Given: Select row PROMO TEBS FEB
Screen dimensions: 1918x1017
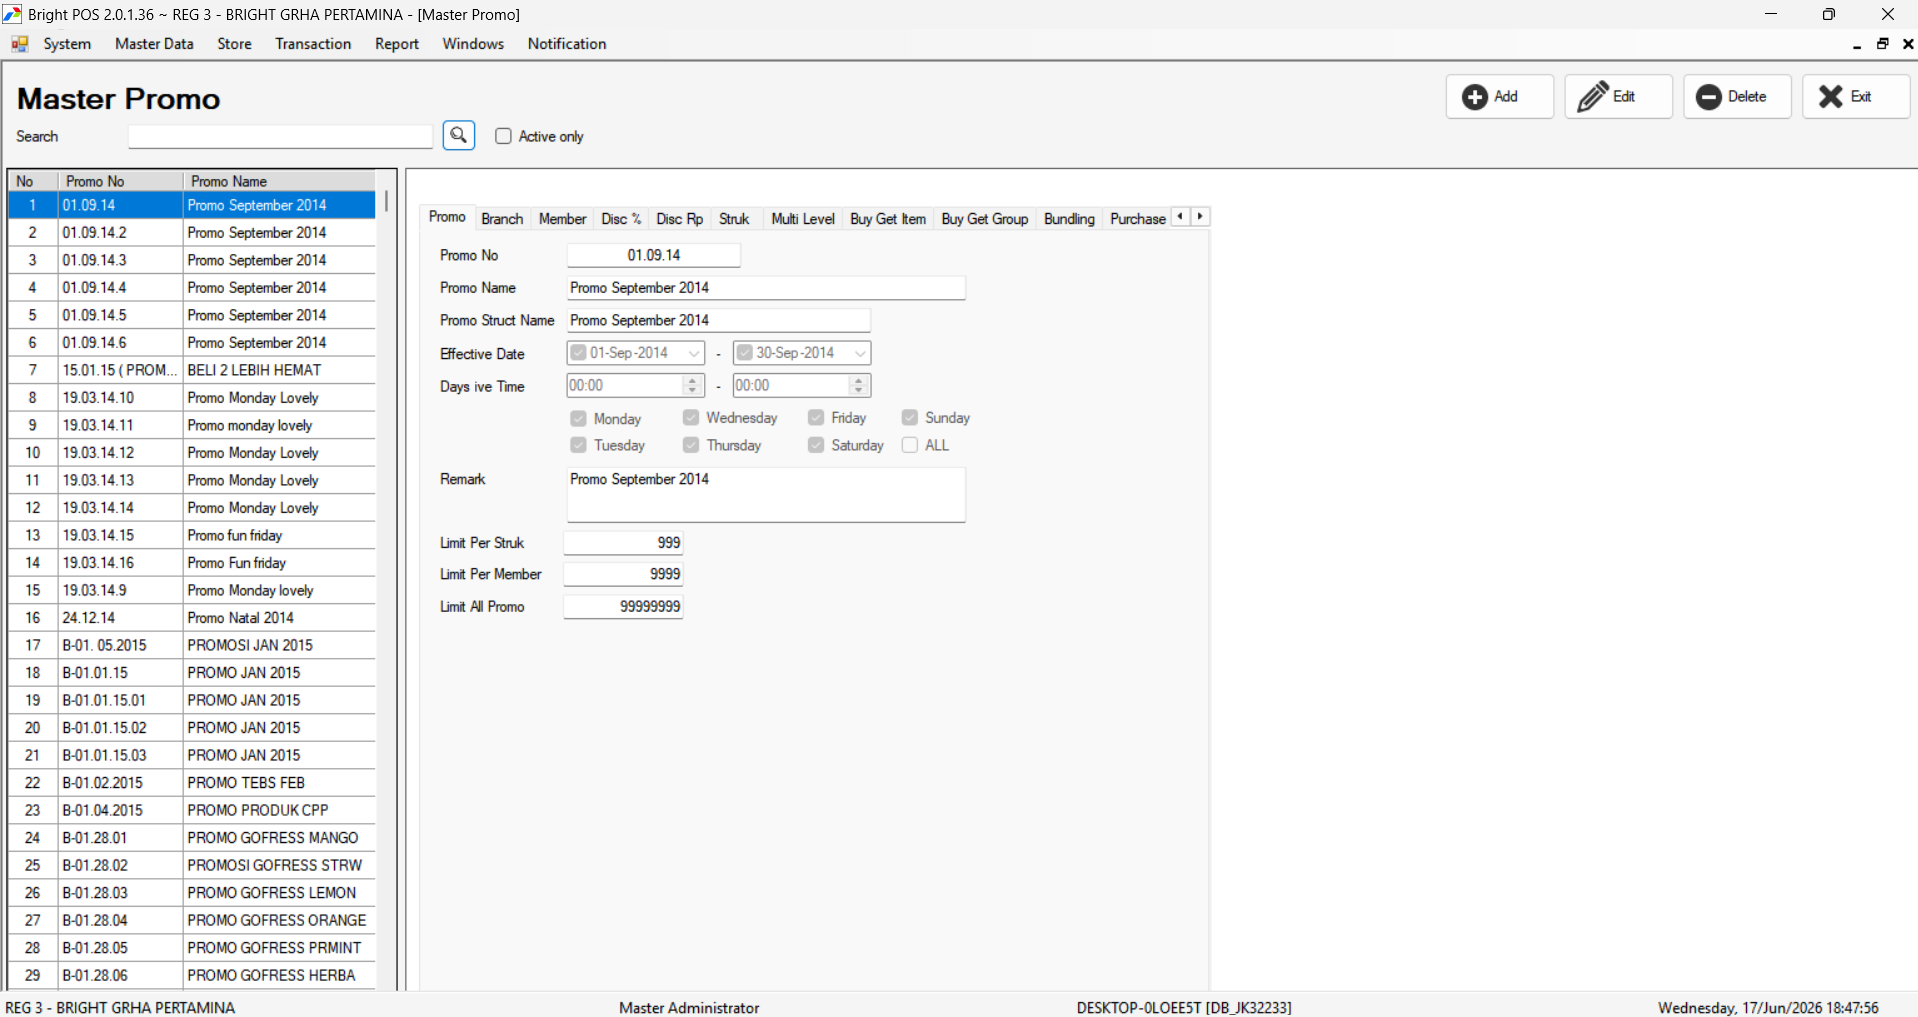Looking at the screenshot, I should pos(192,783).
